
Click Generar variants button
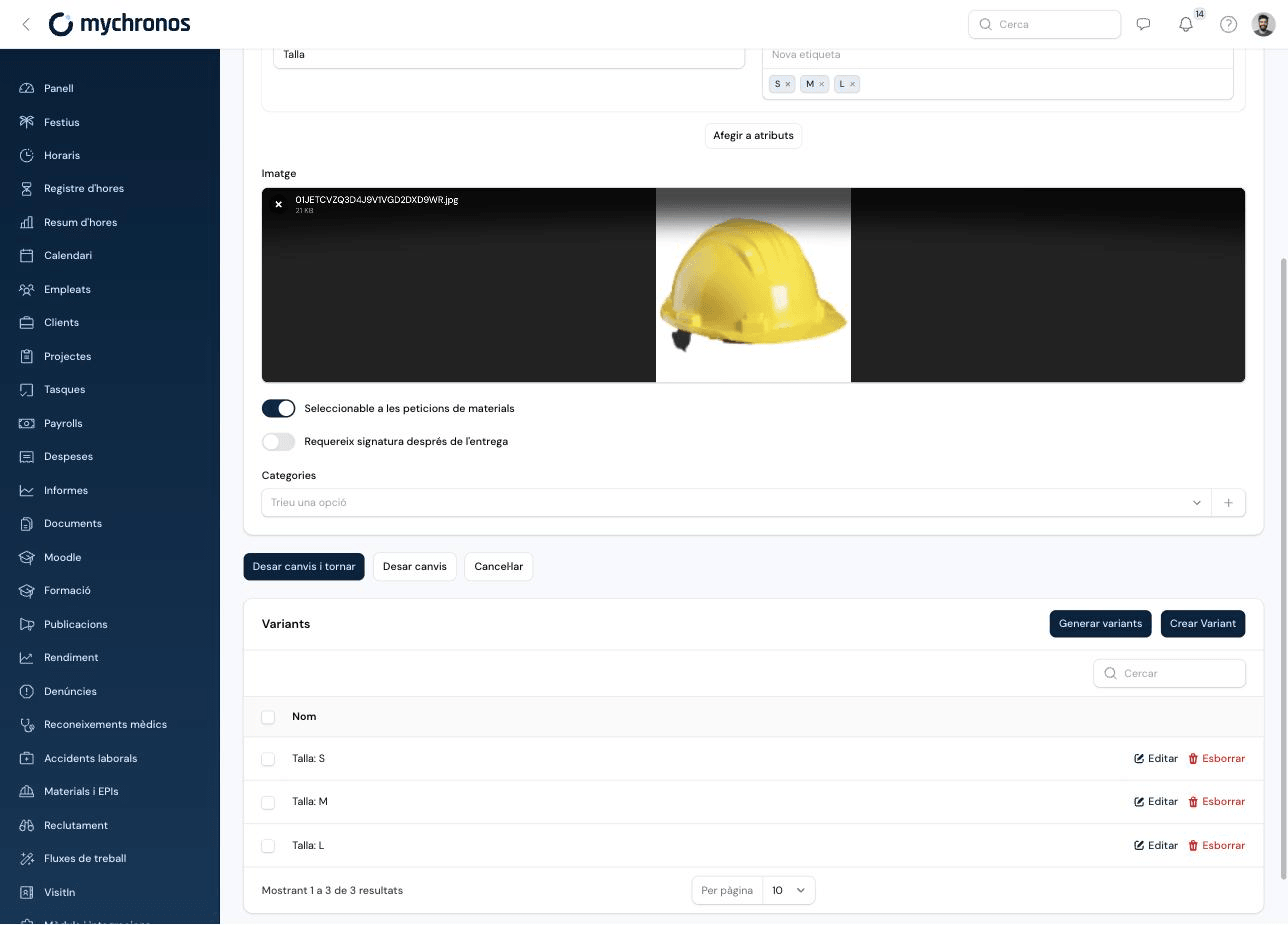click(x=1100, y=624)
